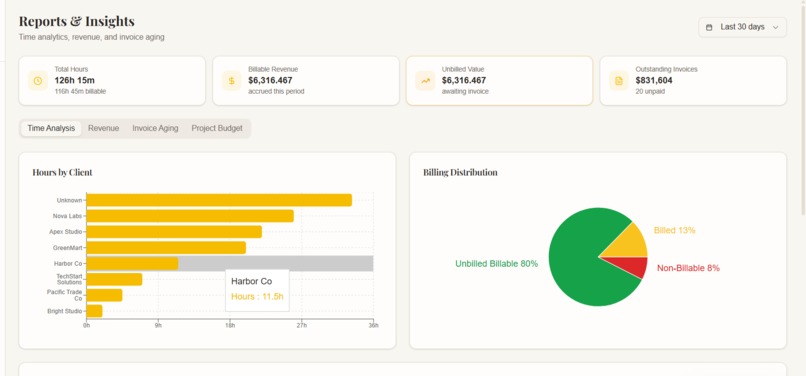
Task: Click the Nova Labs axis label
Action: [67, 216]
